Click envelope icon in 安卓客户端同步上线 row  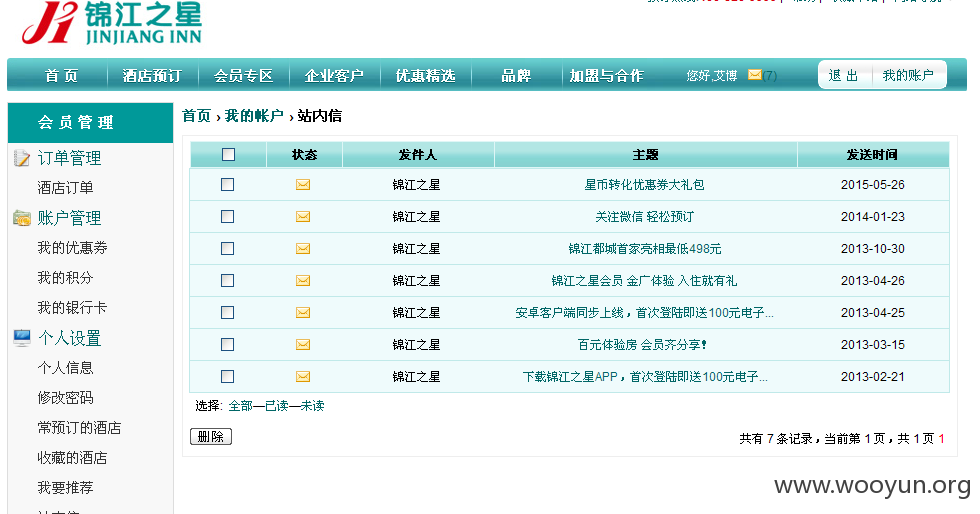[303, 312]
